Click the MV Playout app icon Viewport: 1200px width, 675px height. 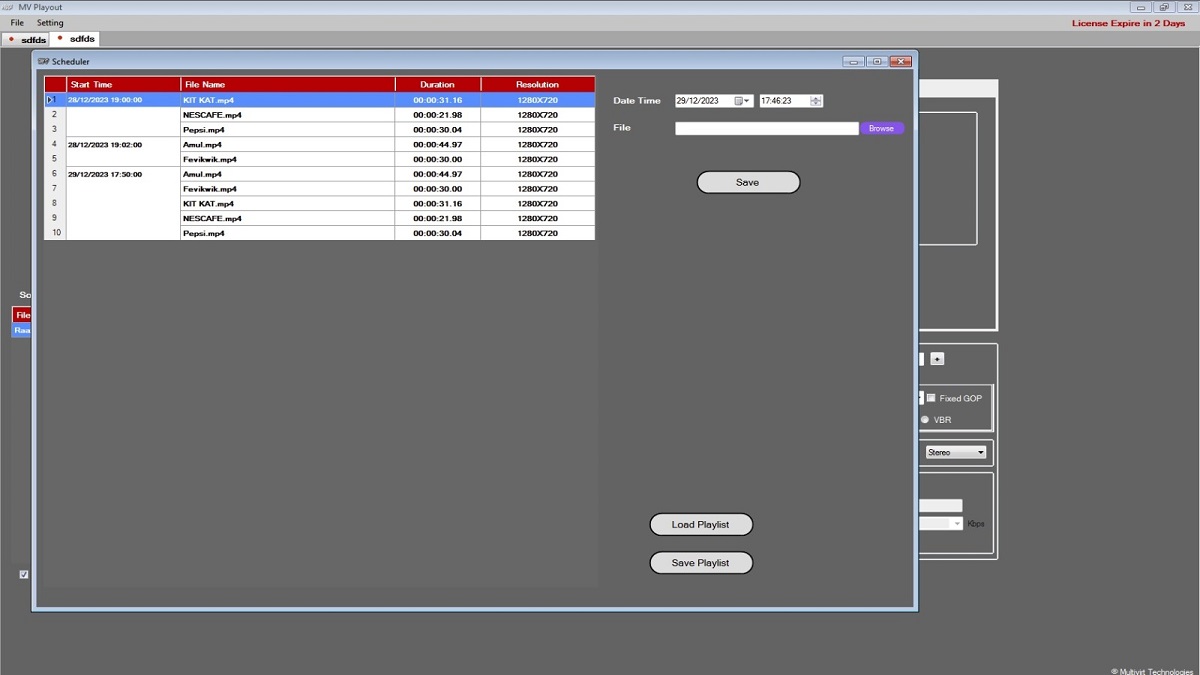(x=9, y=7)
